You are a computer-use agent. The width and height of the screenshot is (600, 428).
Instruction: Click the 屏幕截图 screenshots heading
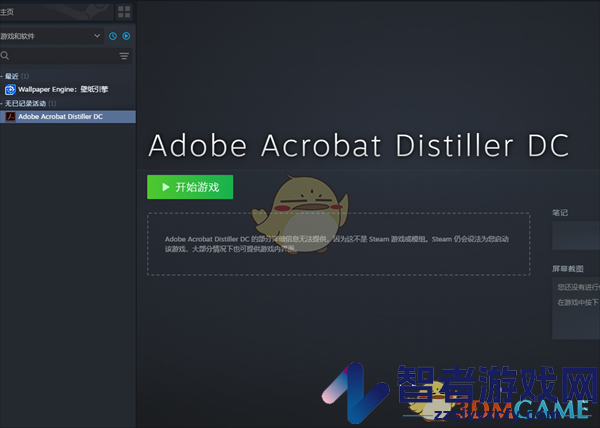pyautogui.click(x=567, y=269)
